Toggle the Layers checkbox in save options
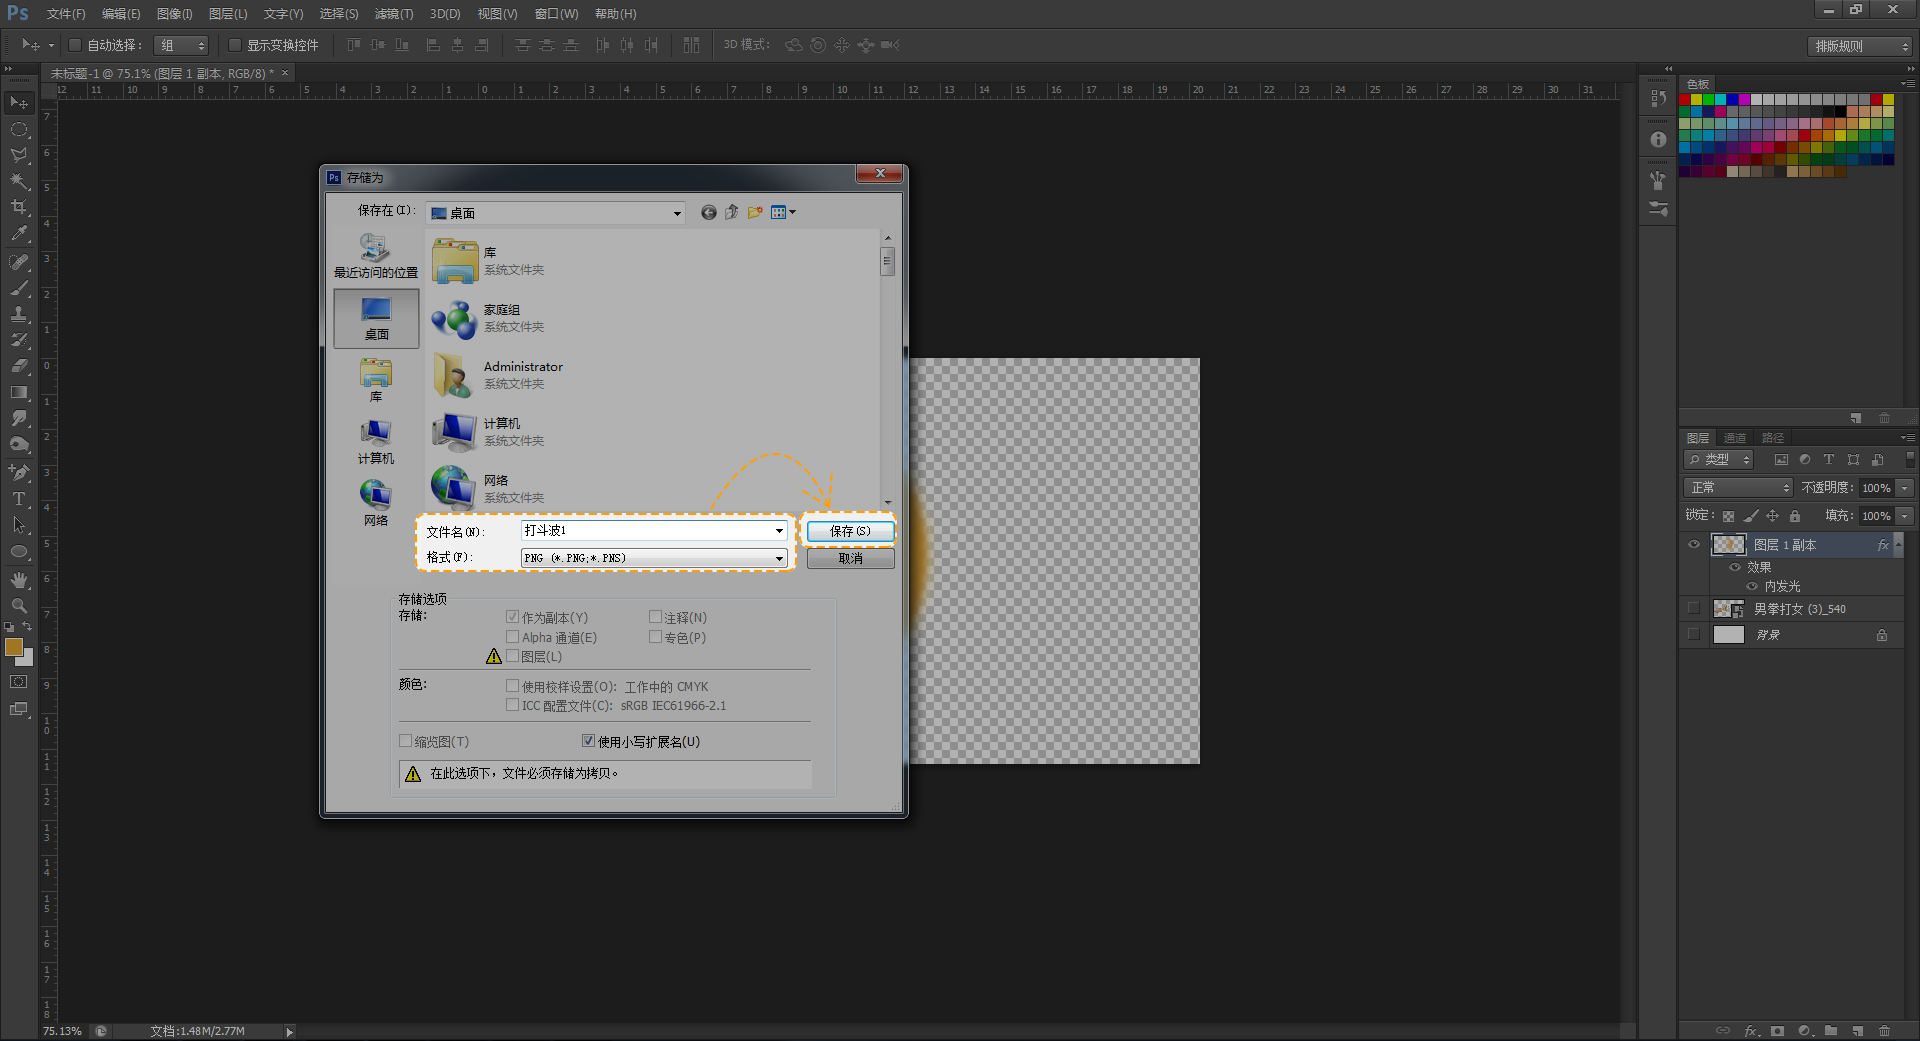1920x1041 pixels. pyautogui.click(x=513, y=656)
